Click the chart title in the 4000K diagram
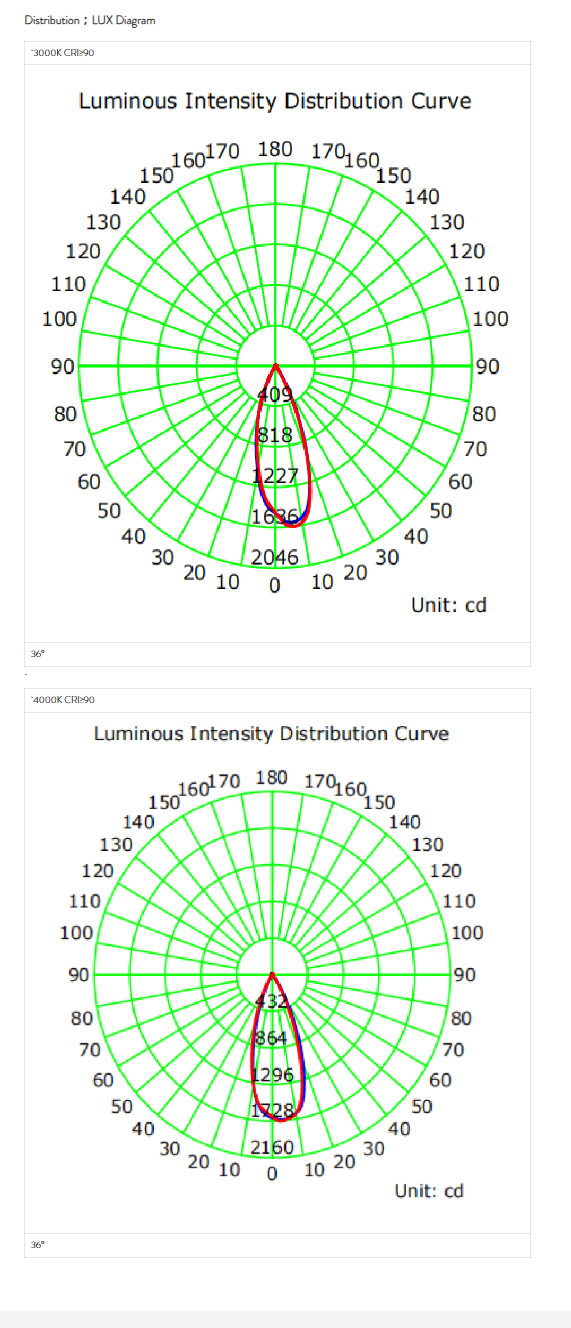571x1328 pixels. (272, 733)
